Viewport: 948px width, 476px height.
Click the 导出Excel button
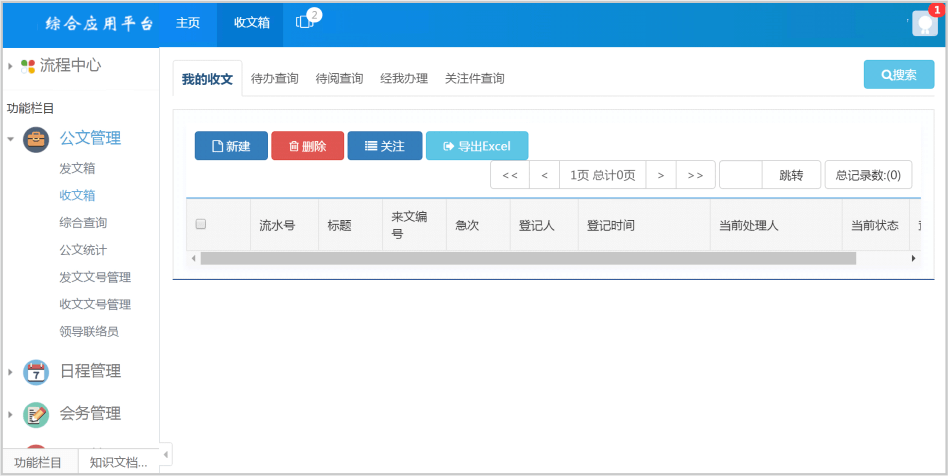tap(477, 146)
